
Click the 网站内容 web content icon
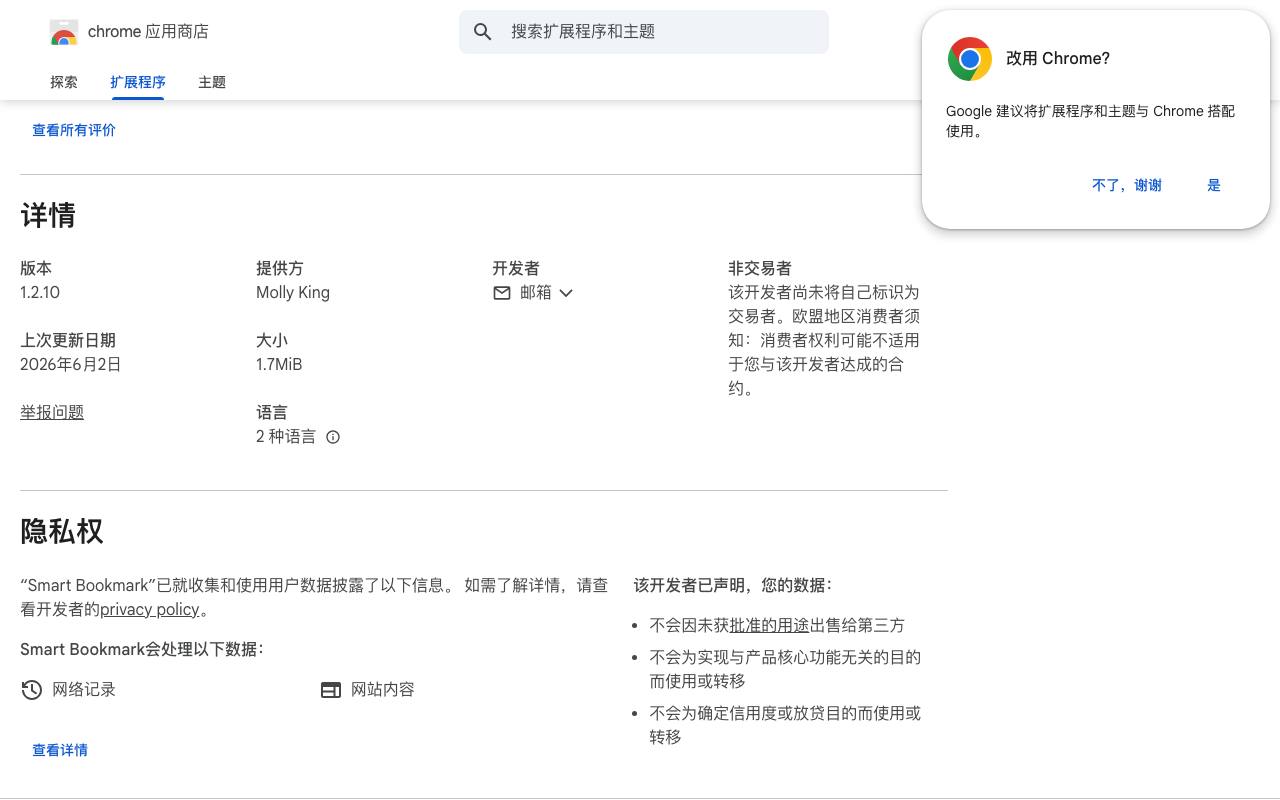331,690
